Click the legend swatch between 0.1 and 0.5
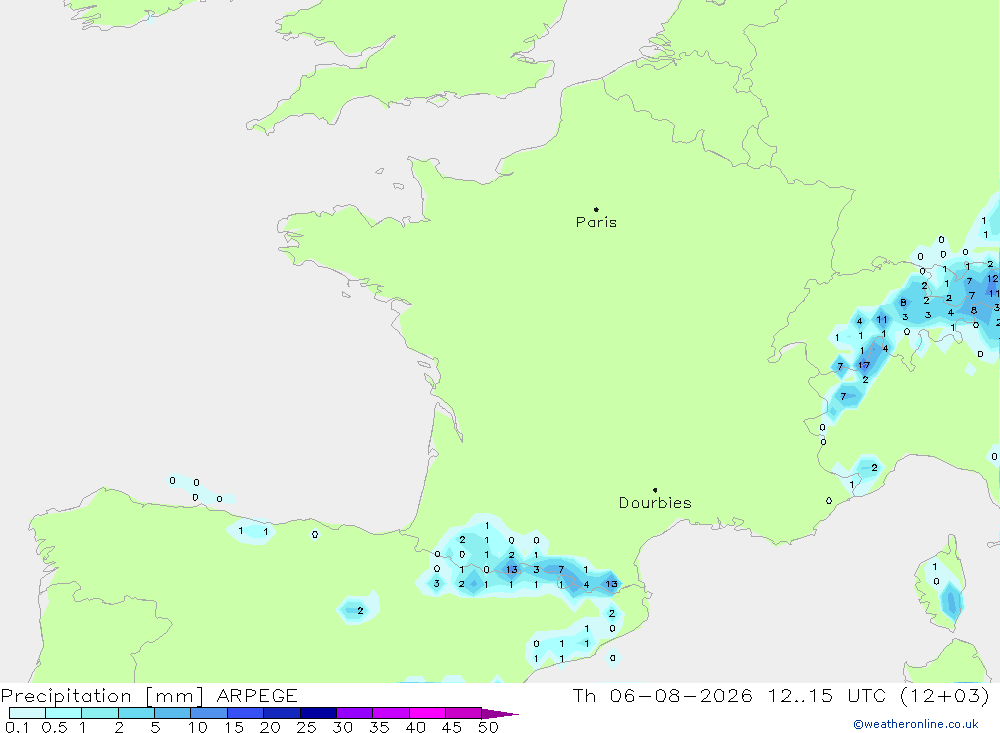 click(27, 713)
